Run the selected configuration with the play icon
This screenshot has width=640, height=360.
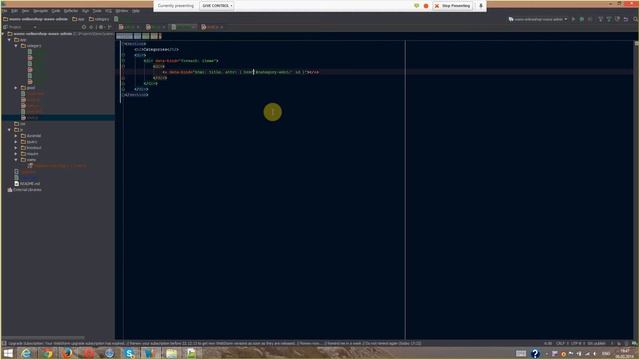[x=573, y=19]
